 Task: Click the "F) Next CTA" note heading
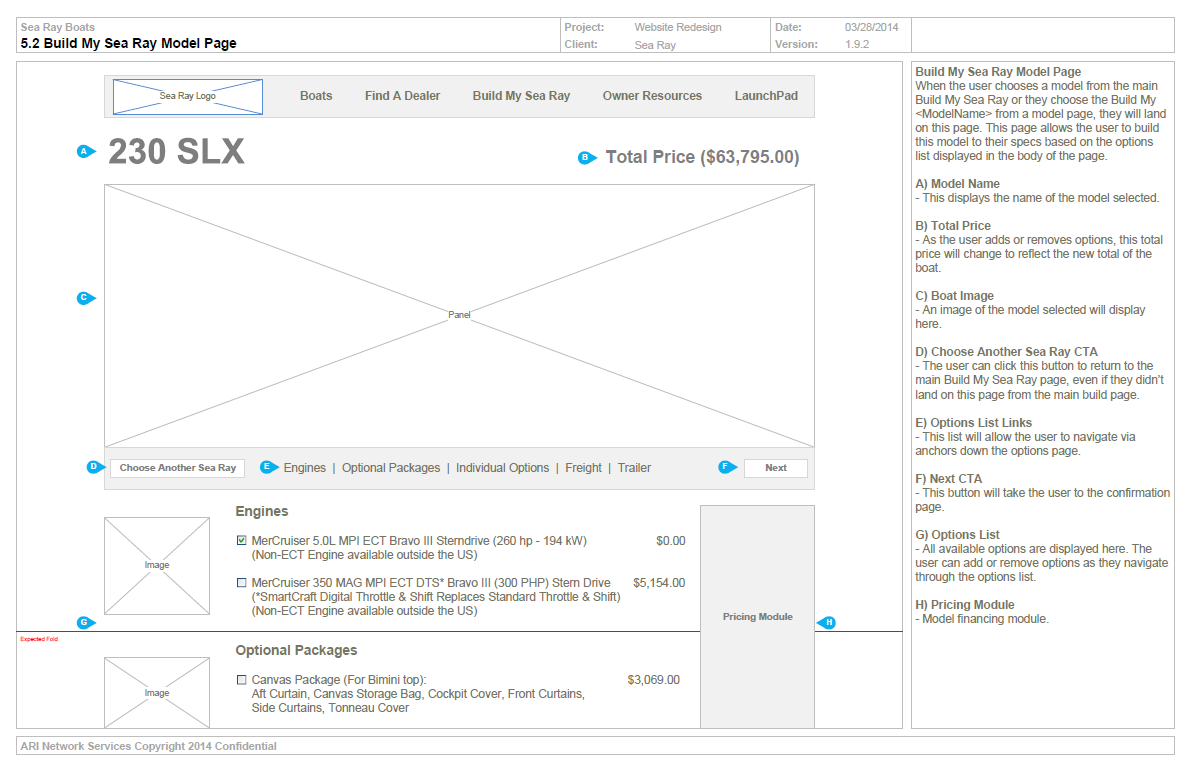(x=949, y=479)
